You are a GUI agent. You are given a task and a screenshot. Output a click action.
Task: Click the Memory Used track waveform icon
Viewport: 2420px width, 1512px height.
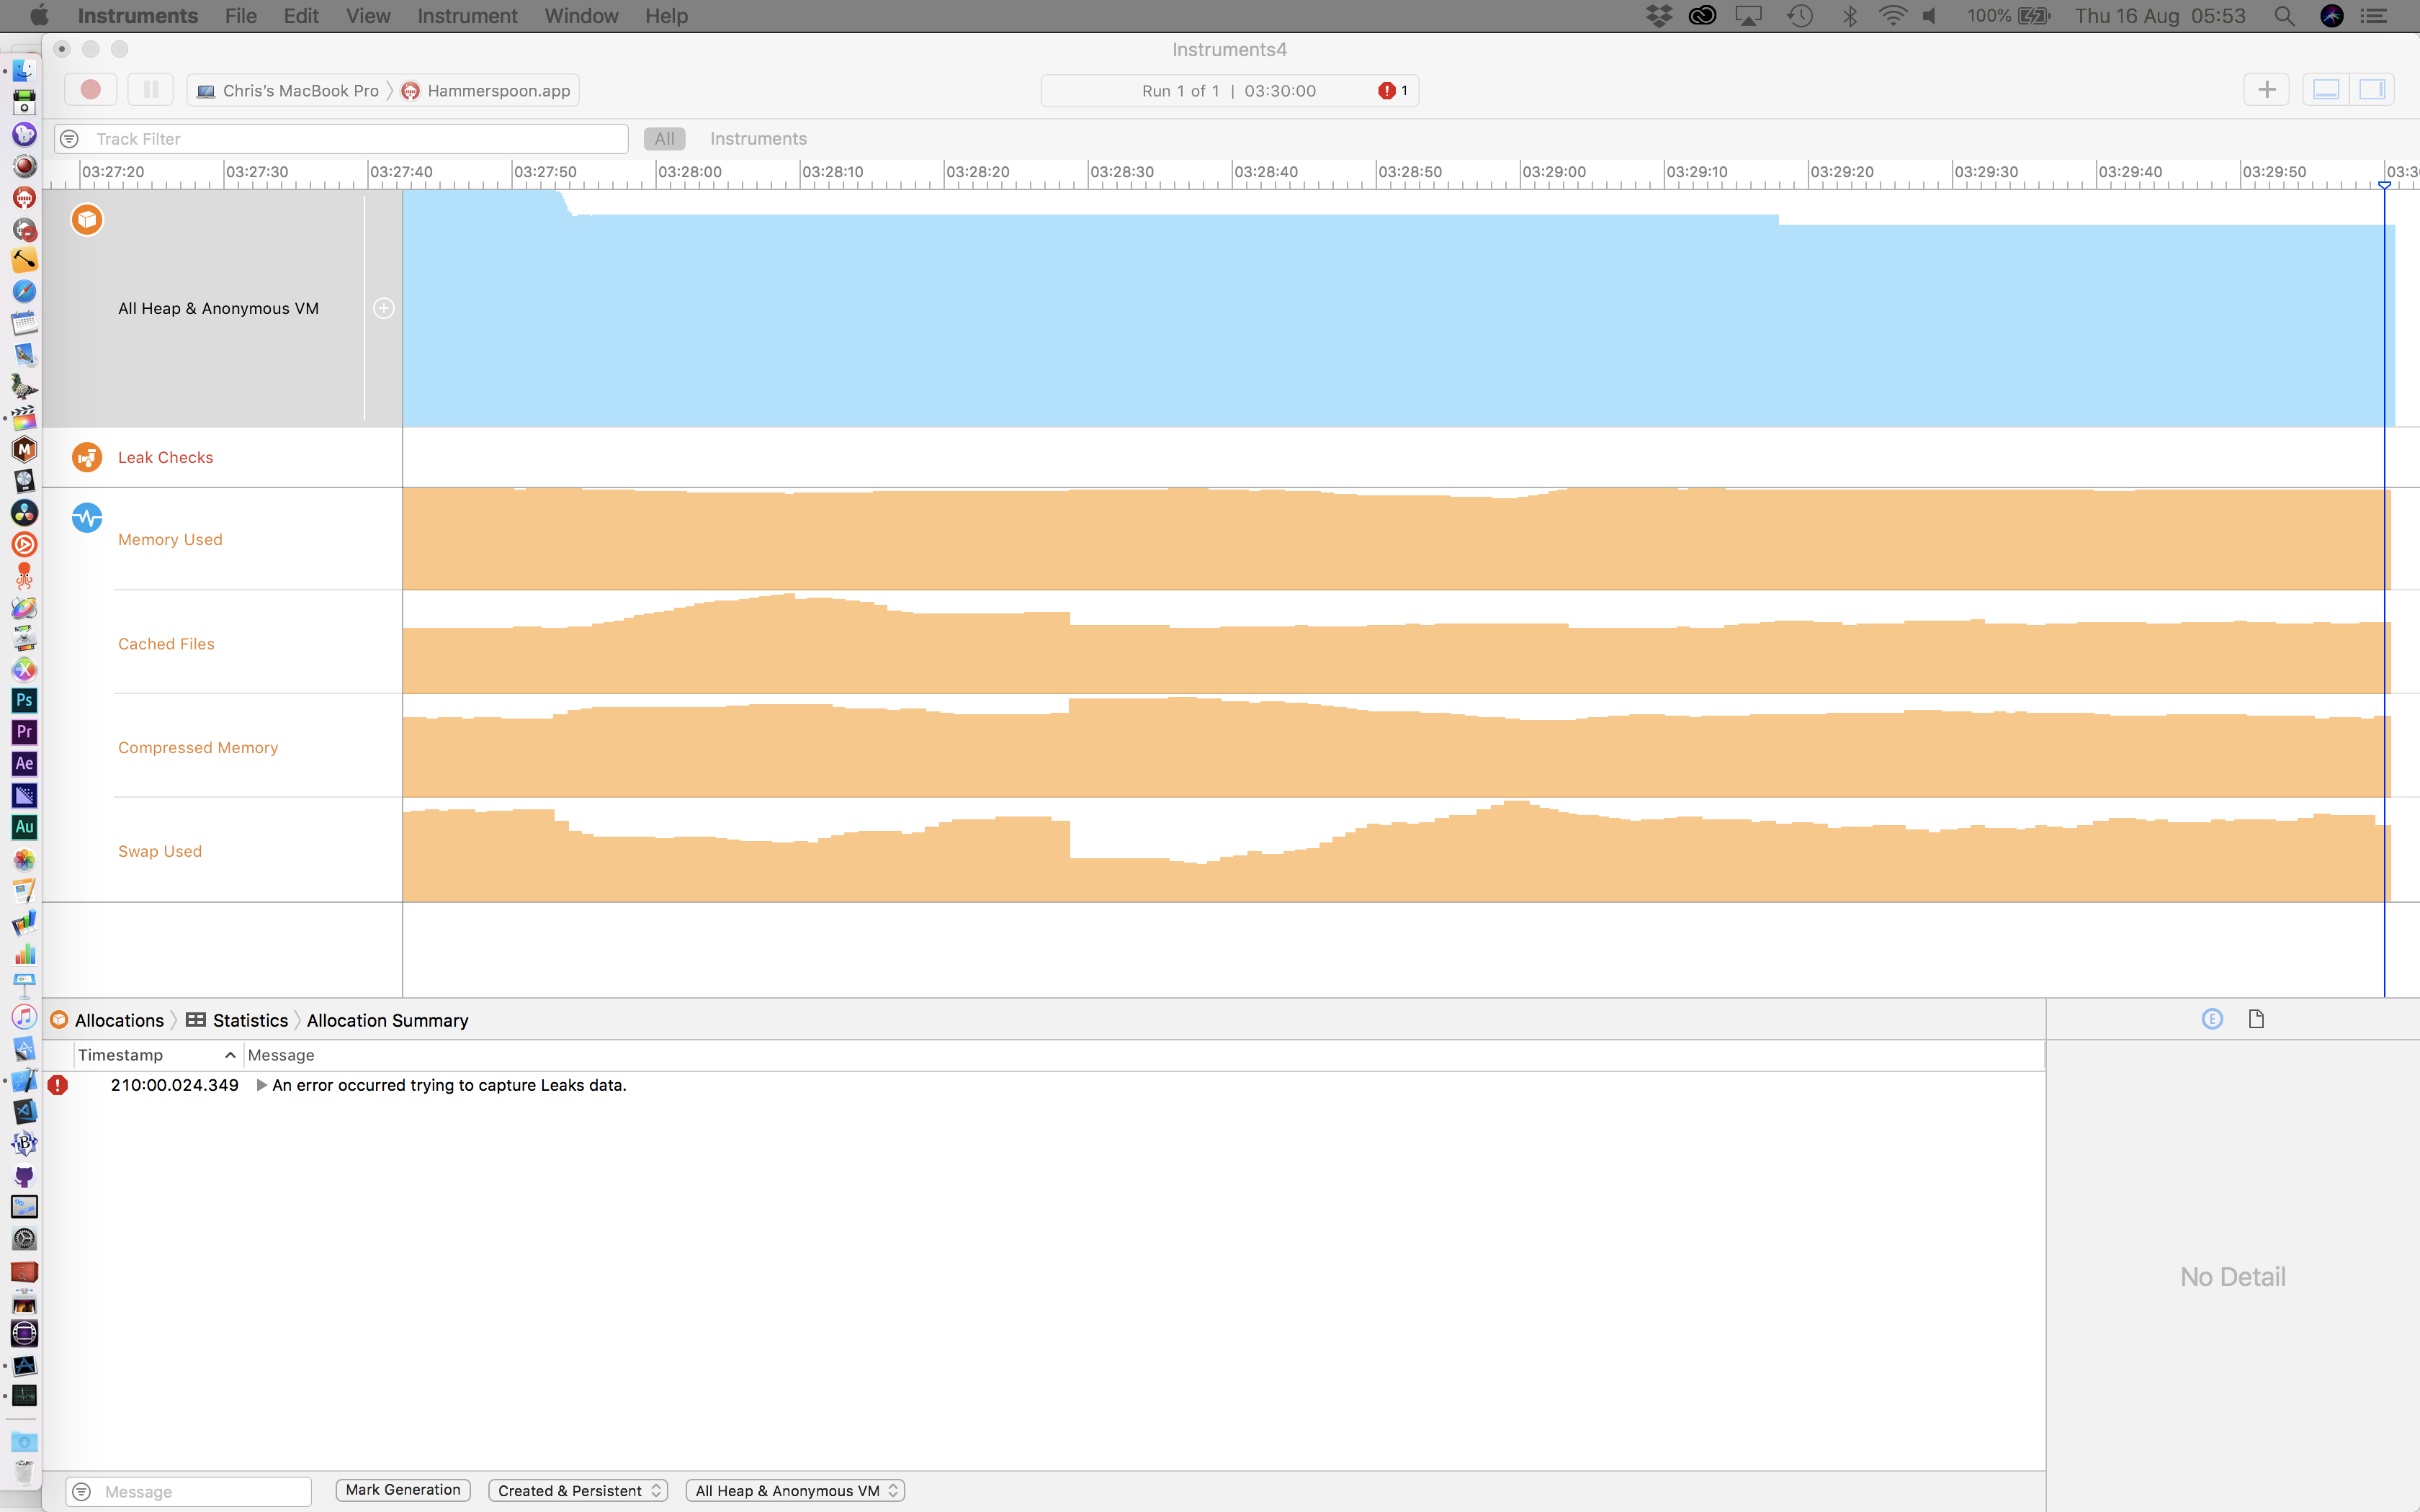(x=87, y=518)
